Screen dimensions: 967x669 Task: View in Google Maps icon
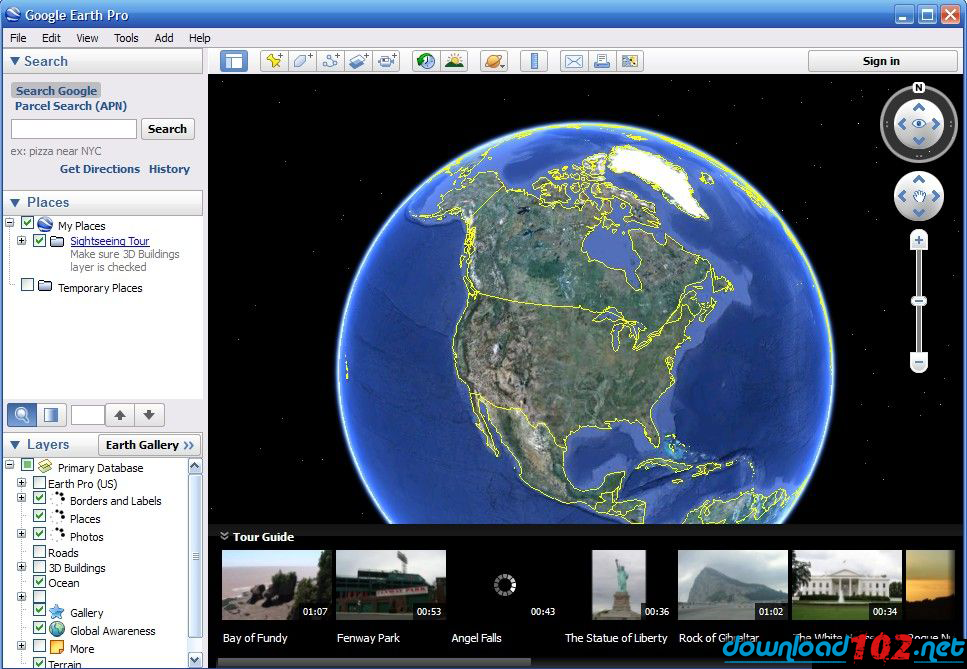tap(630, 61)
